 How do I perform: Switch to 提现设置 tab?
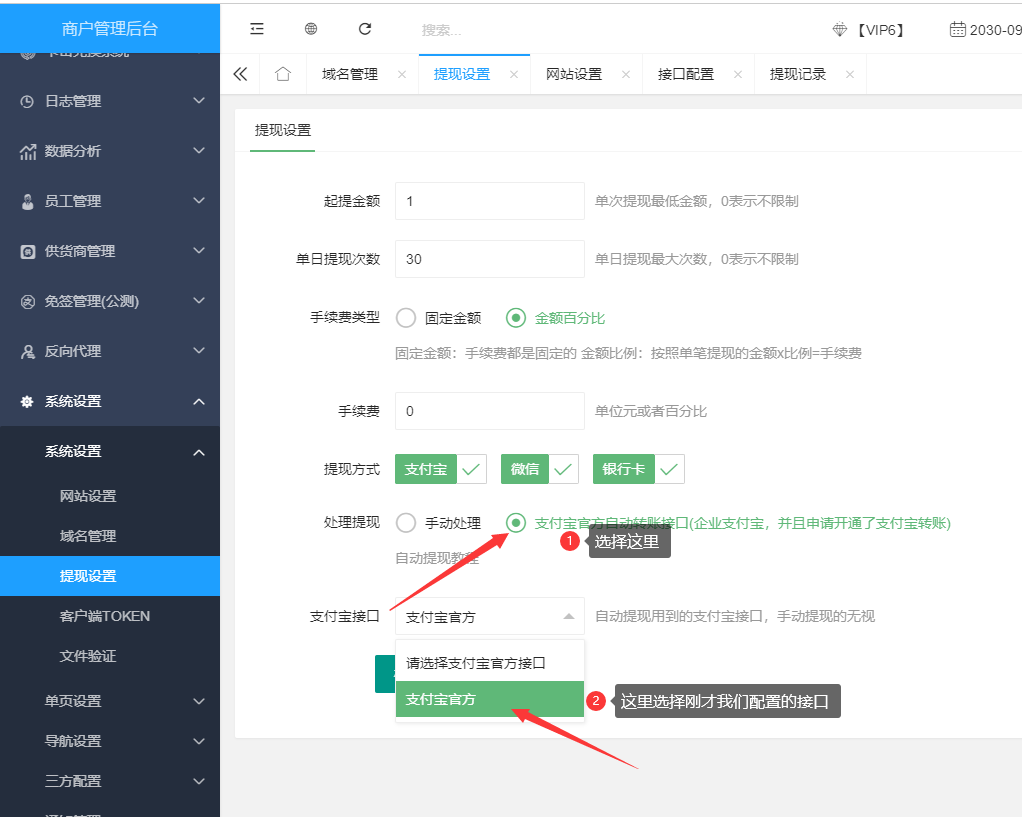(x=461, y=74)
